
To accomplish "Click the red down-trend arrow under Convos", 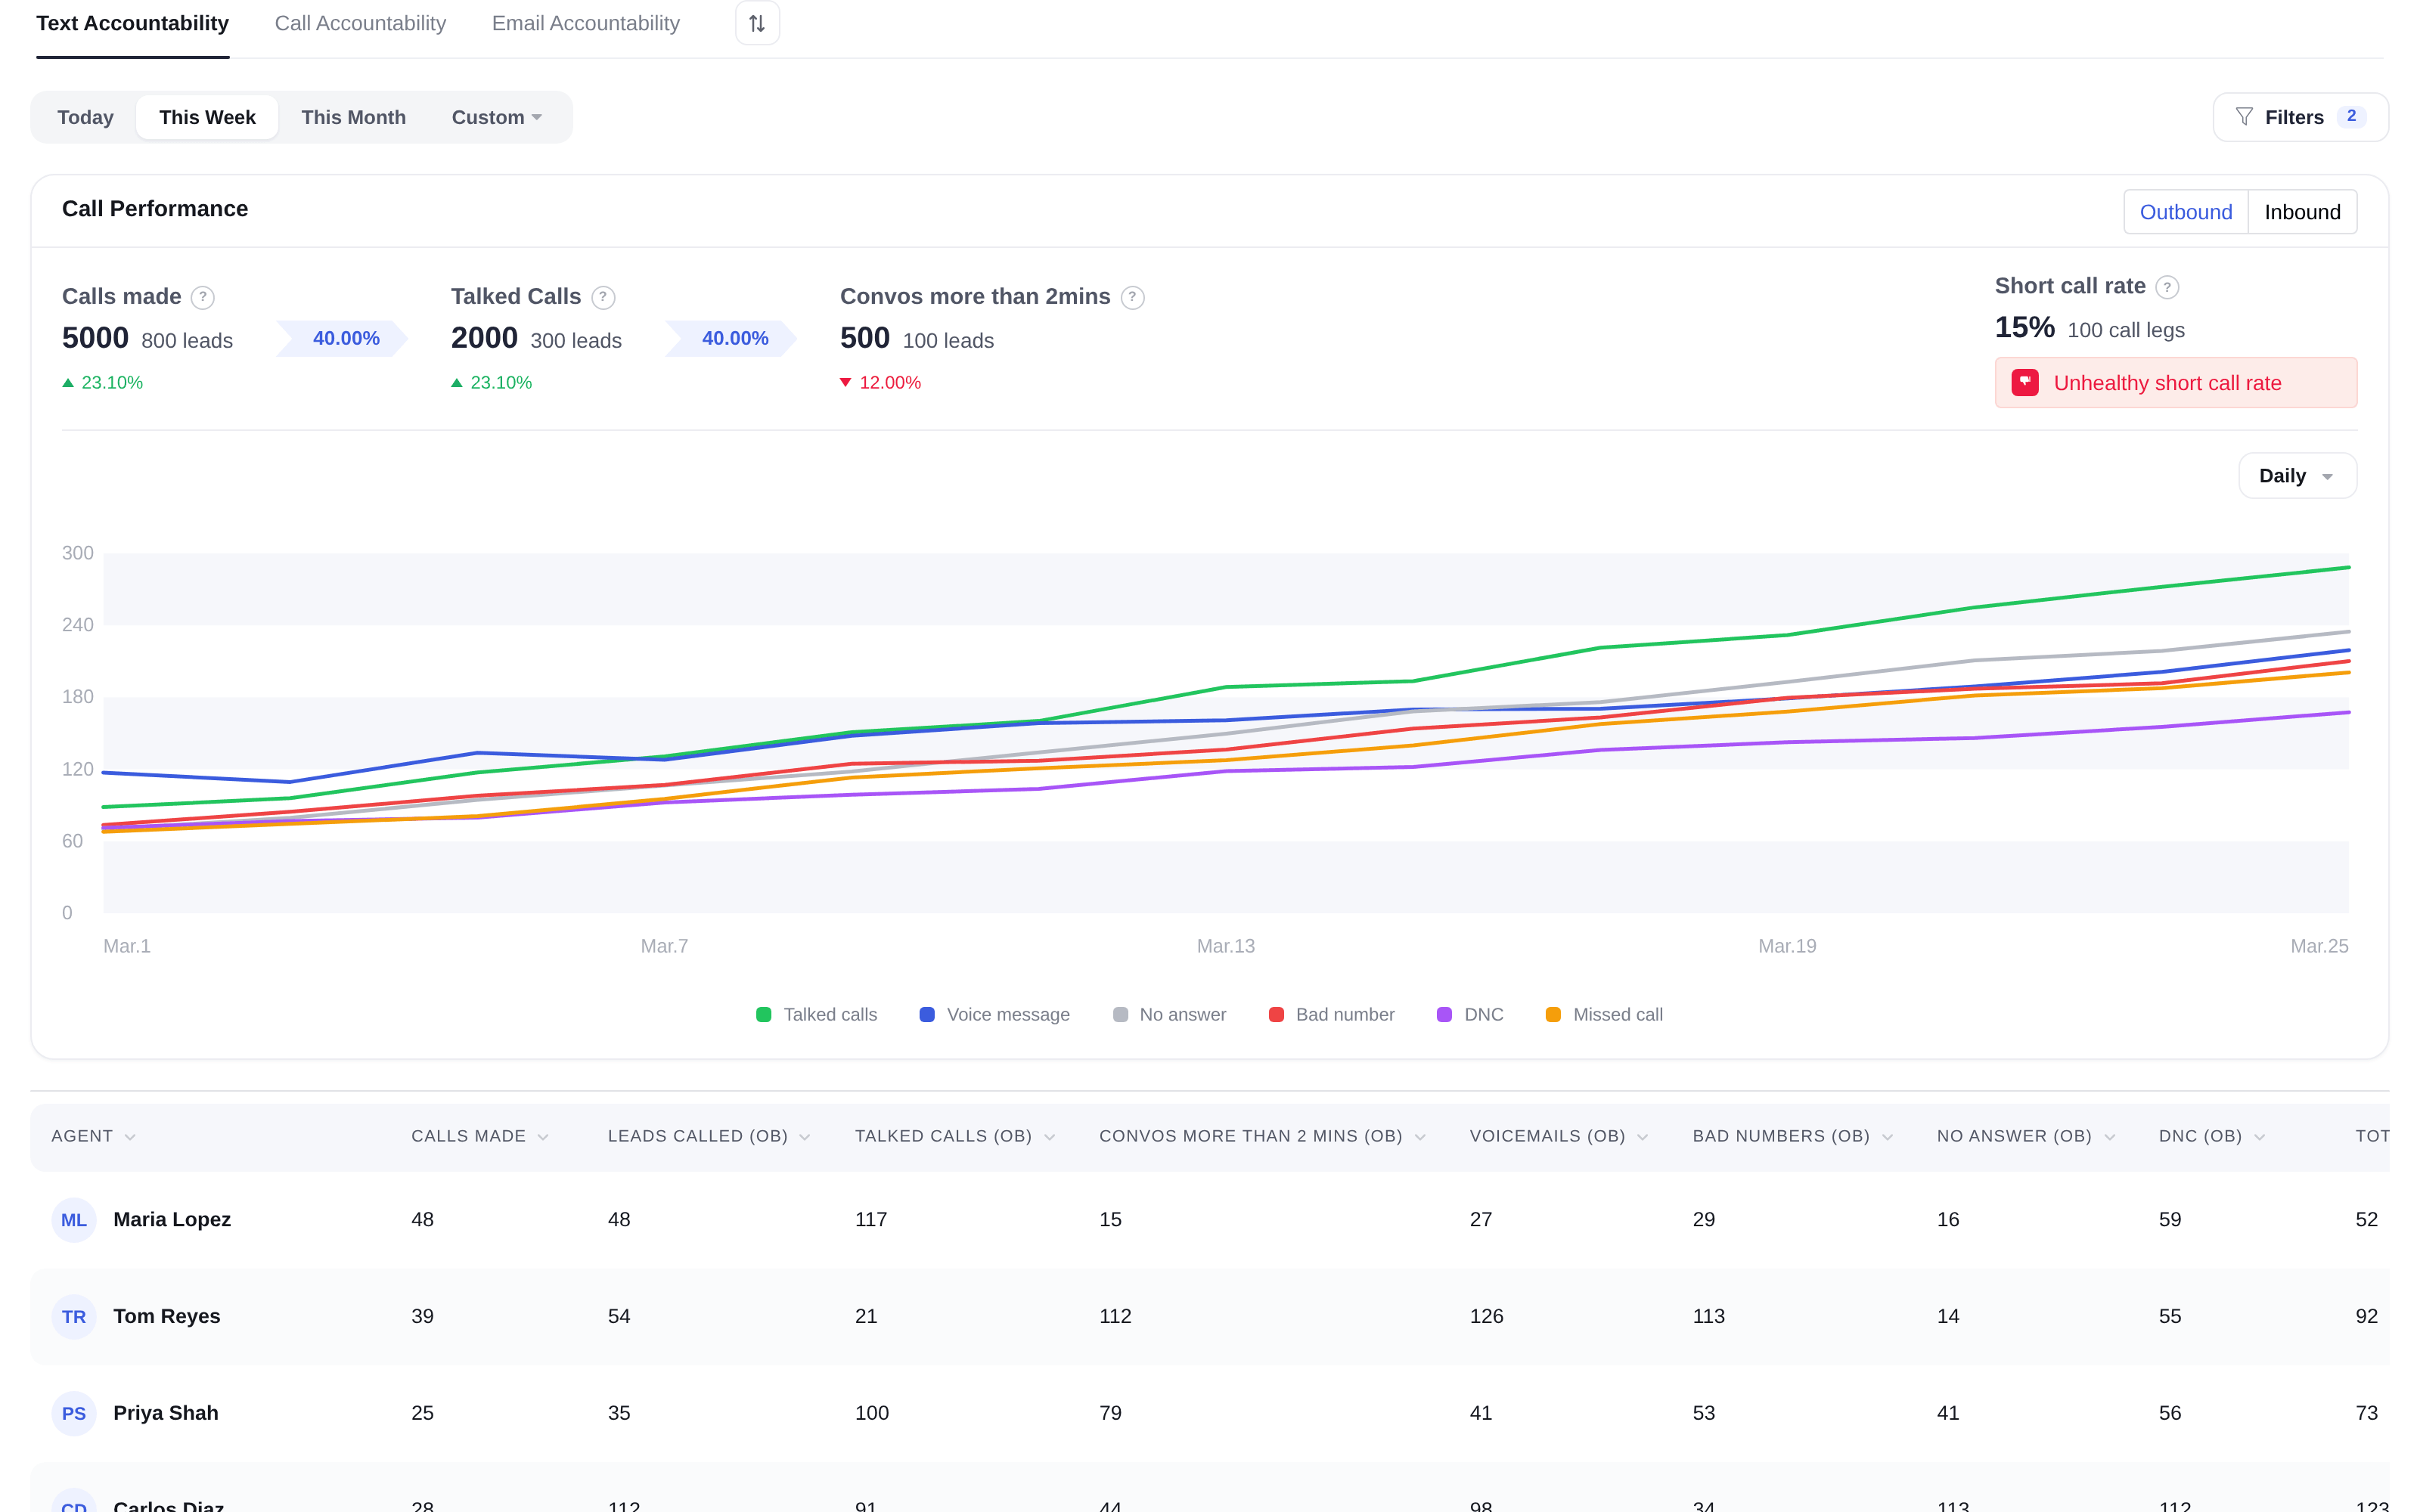I will pyautogui.click(x=846, y=383).
